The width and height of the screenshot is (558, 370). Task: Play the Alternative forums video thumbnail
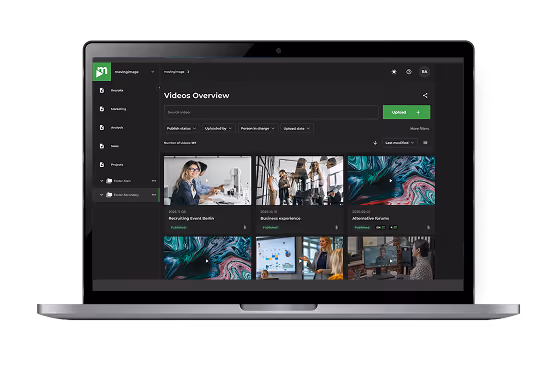[x=391, y=180]
